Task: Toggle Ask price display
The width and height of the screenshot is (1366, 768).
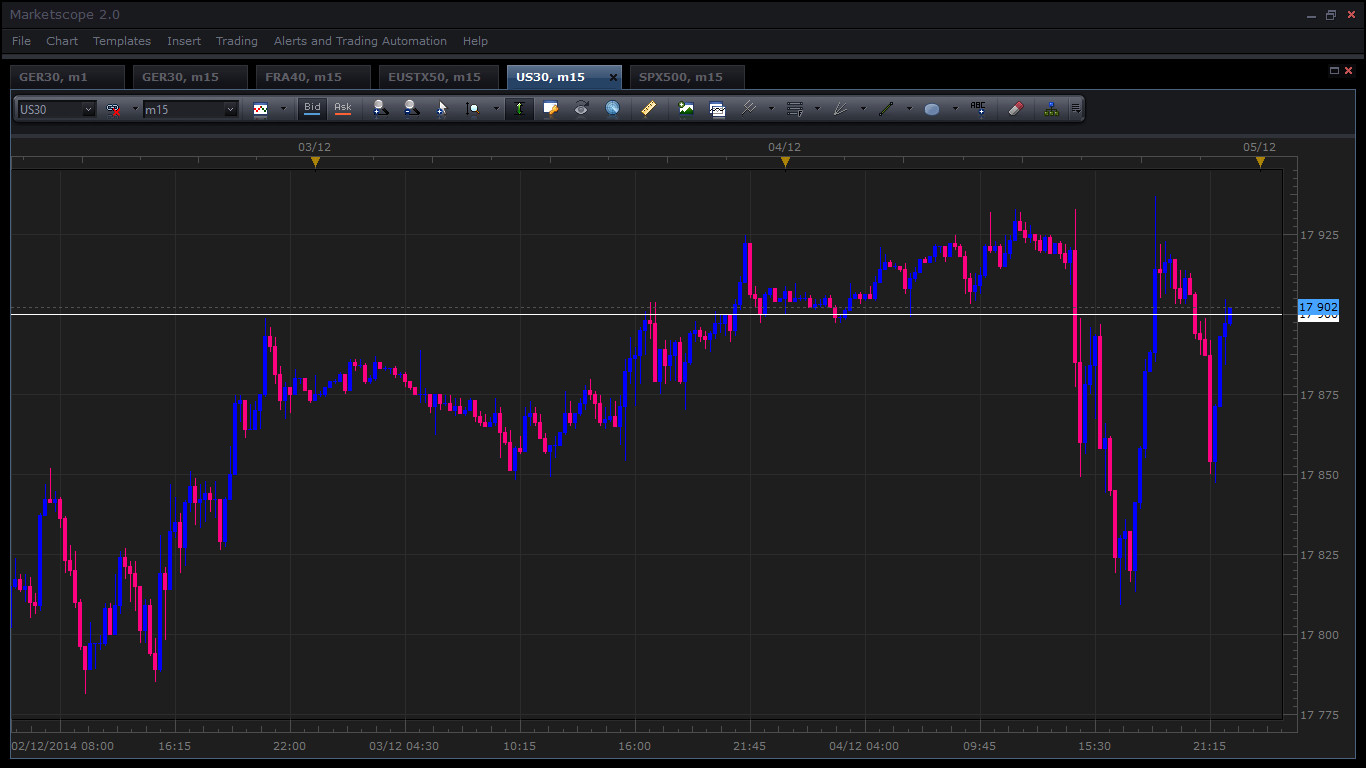Action: [x=343, y=109]
